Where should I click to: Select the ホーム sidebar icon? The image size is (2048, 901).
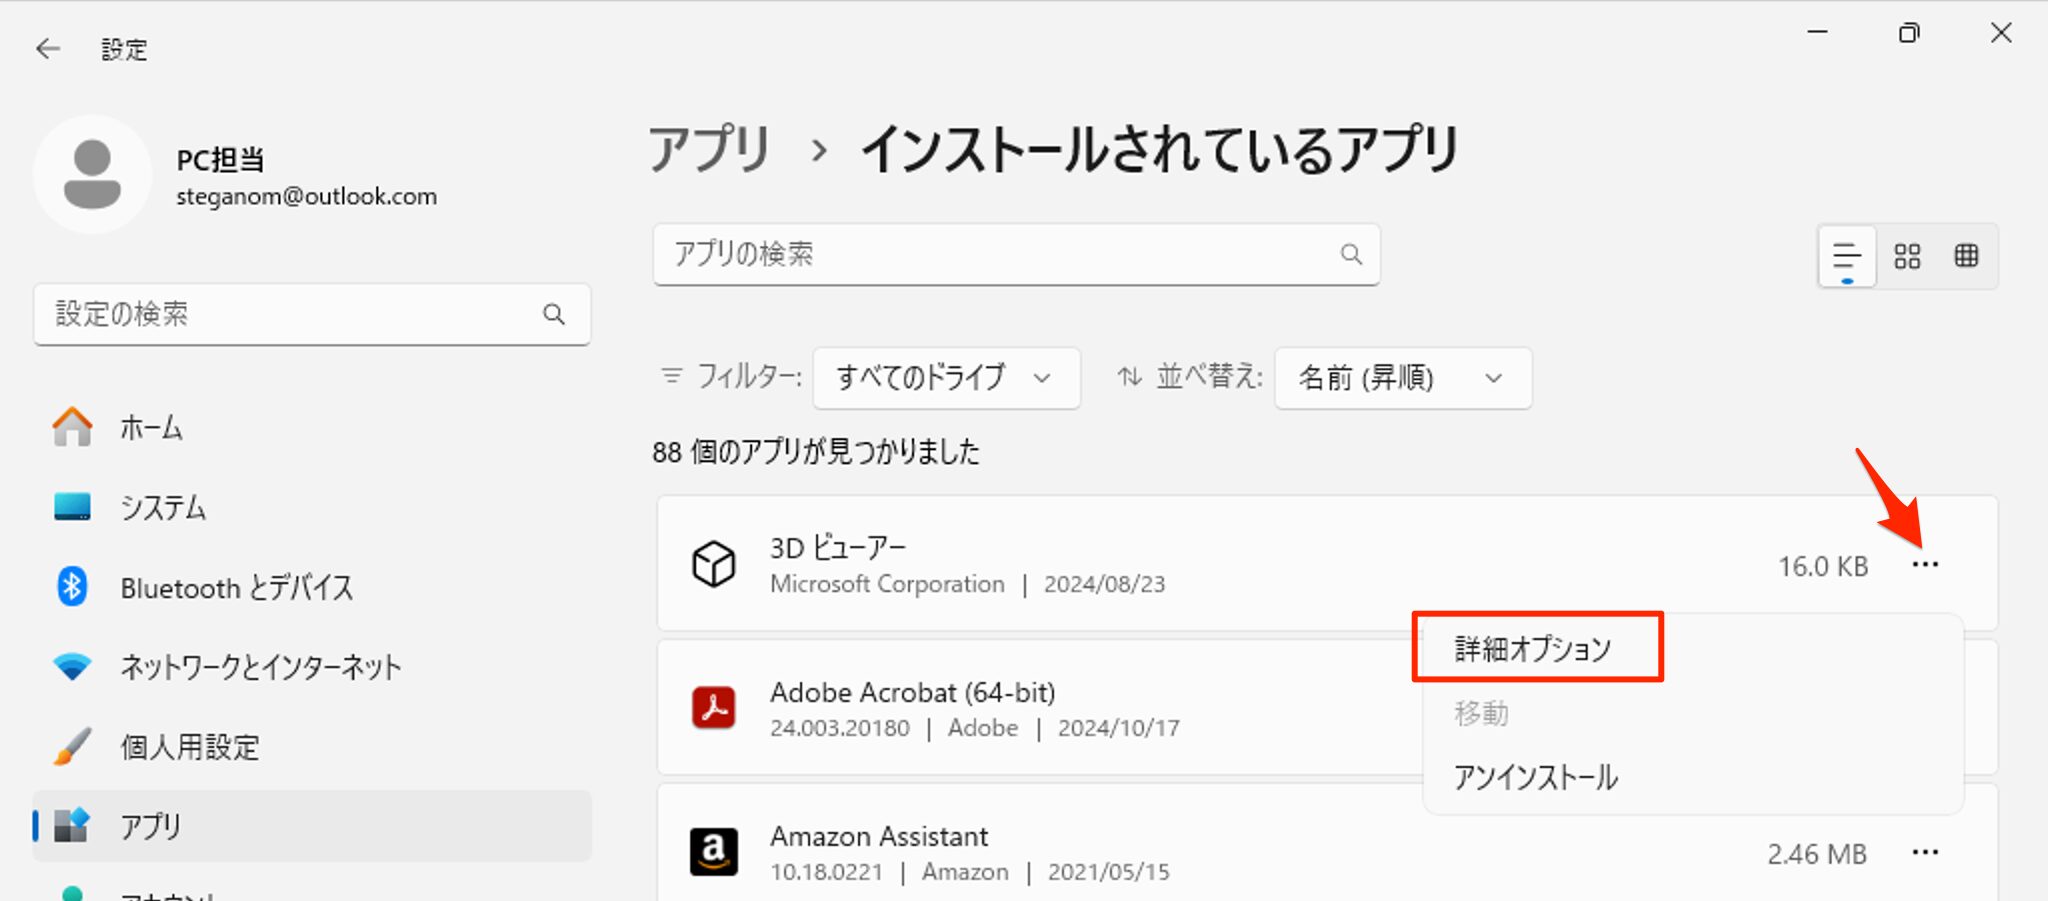tap(71, 427)
